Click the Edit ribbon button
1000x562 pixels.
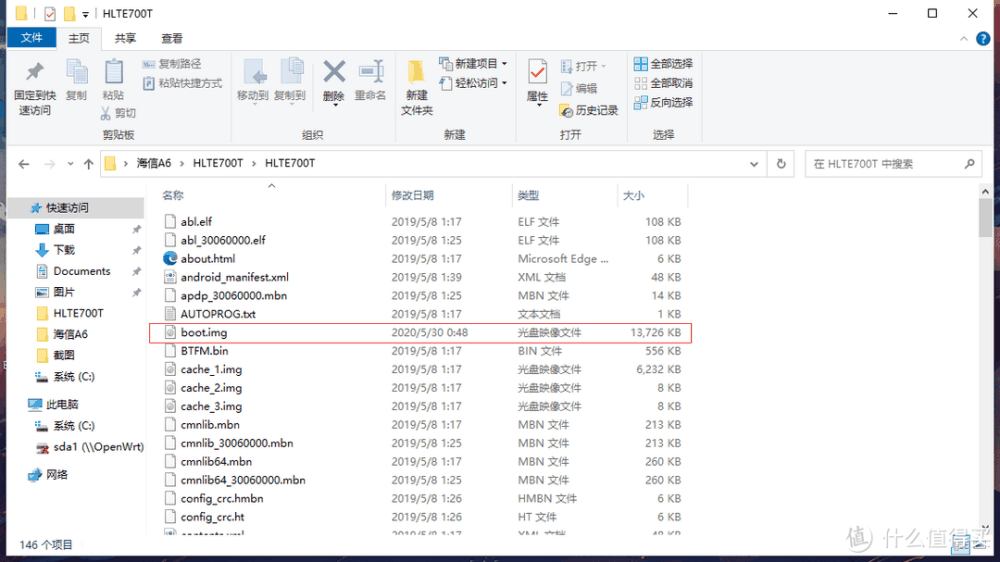pos(579,89)
